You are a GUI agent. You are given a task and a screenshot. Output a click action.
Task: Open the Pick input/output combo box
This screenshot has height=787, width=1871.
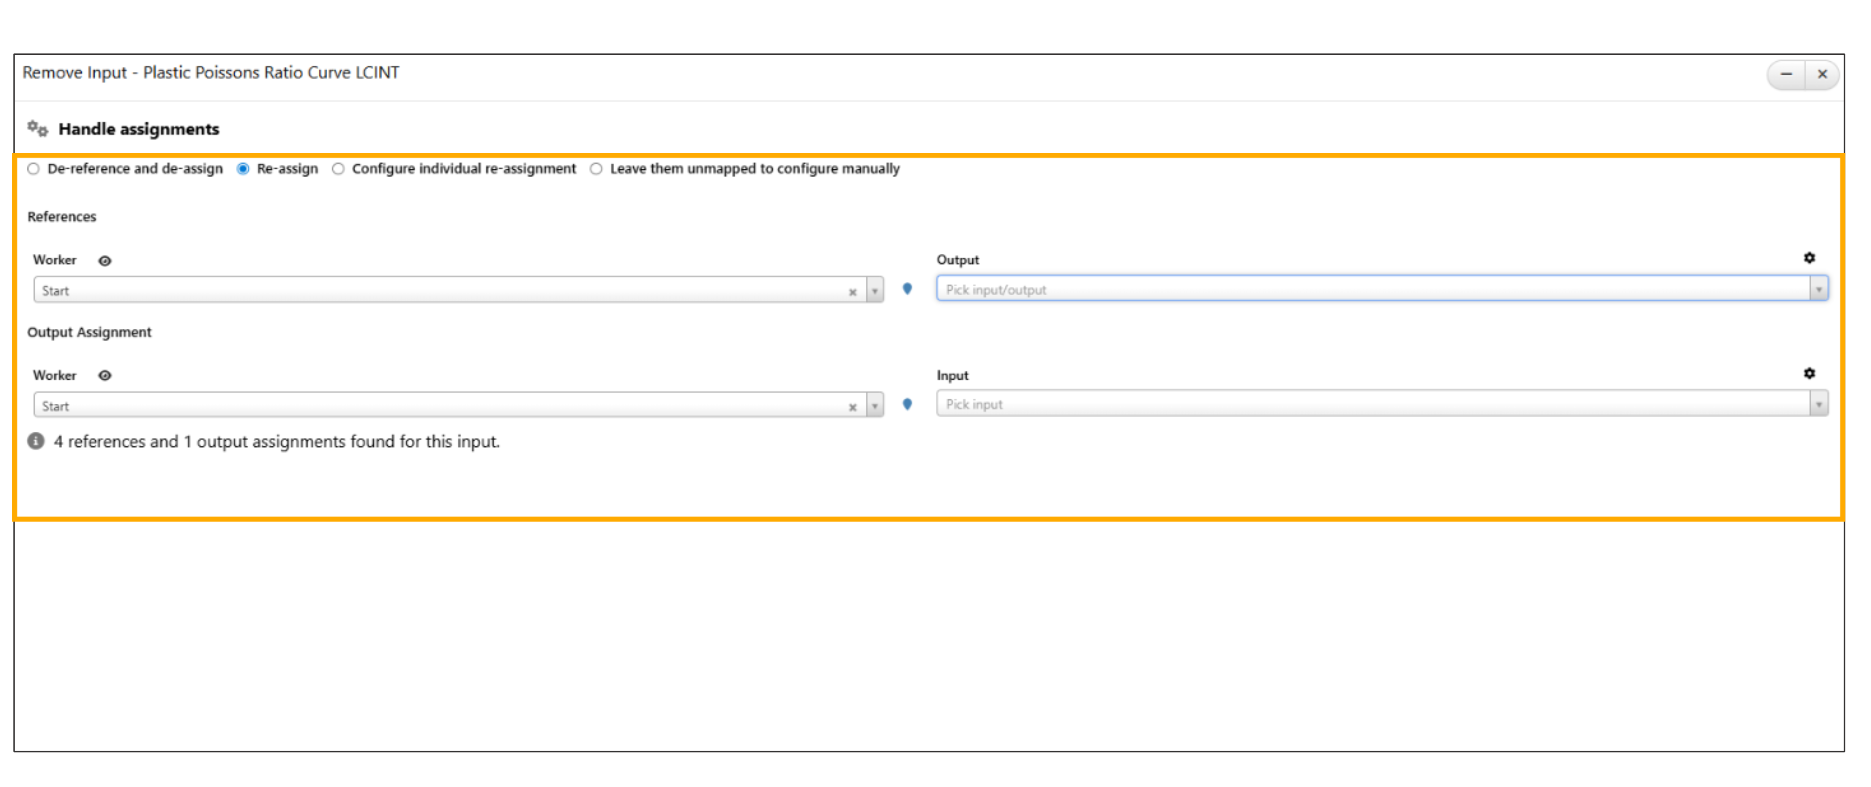(x=1380, y=290)
